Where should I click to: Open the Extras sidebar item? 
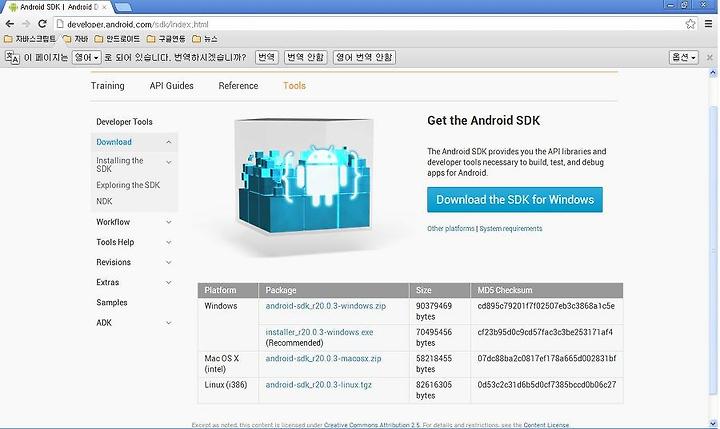pos(107,282)
